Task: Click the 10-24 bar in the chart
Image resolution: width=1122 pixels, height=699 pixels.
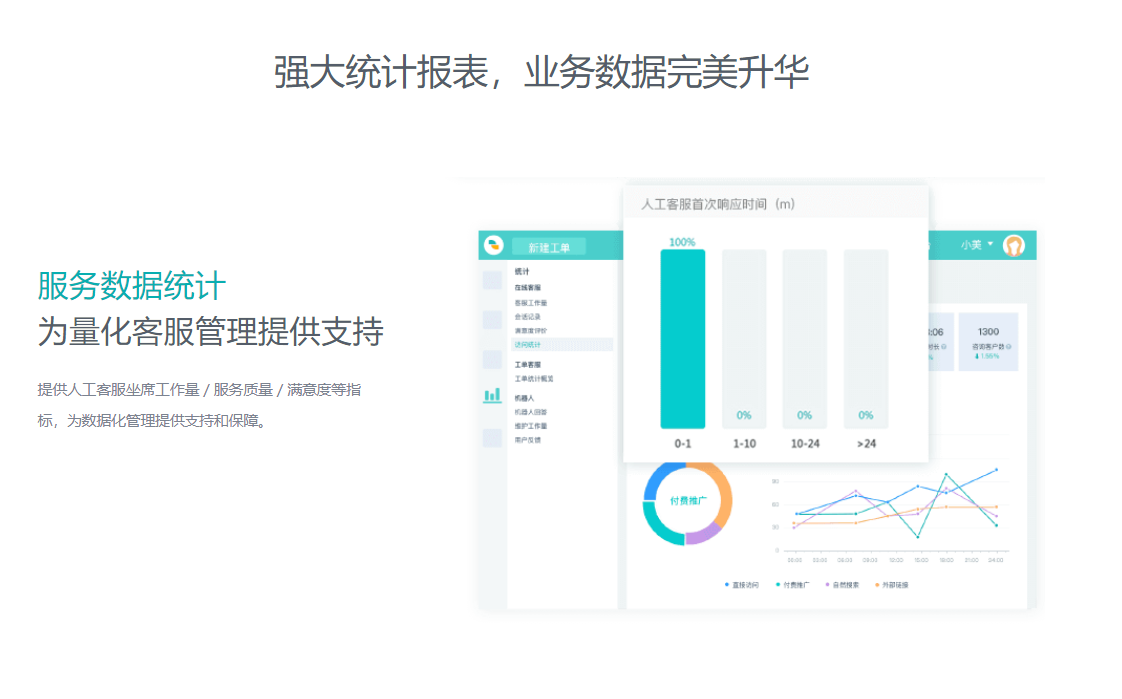Action: click(805, 338)
